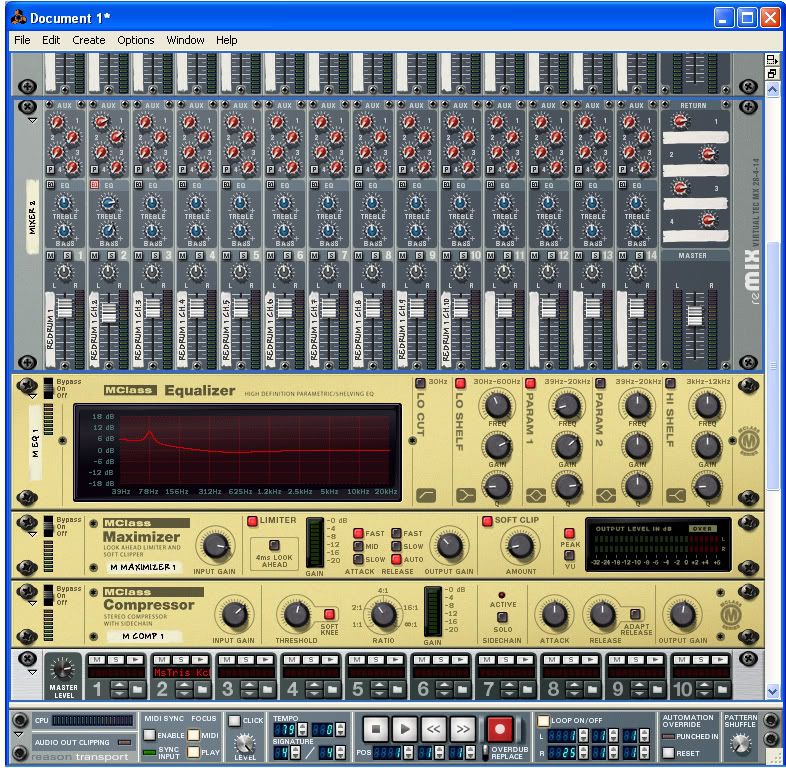Open the File menu
786x768 pixels.
tap(22, 40)
